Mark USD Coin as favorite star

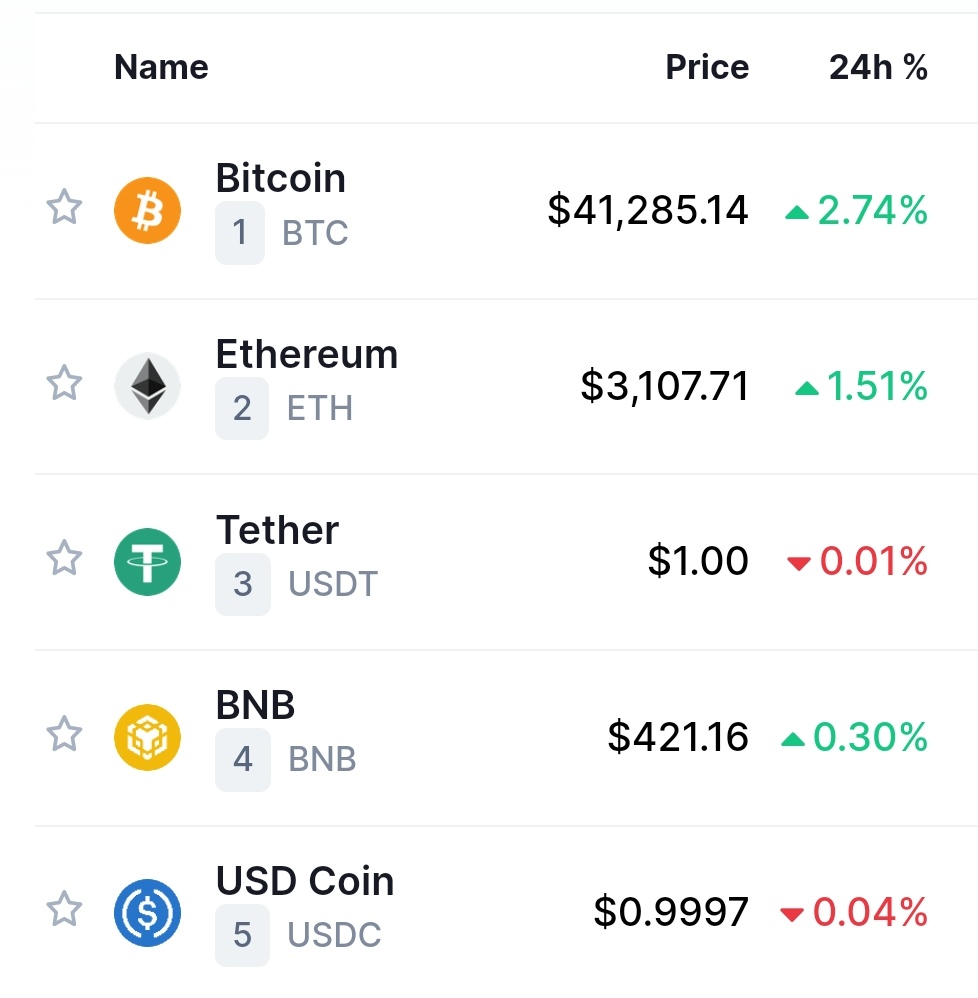pos(64,908)
